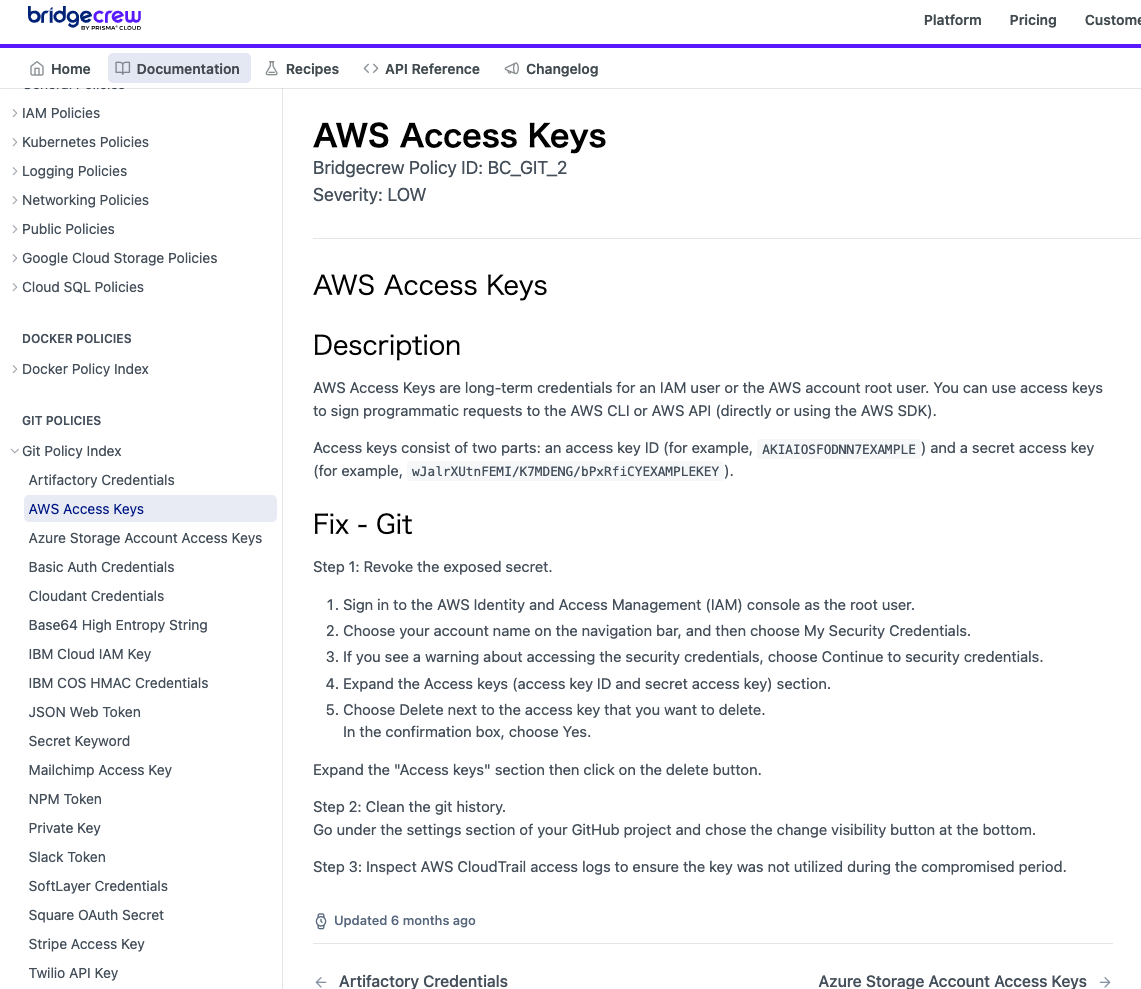1141x989 pixels.
Task: Click the GIT POLICIES sidebar heading
Action: [61, 421]
